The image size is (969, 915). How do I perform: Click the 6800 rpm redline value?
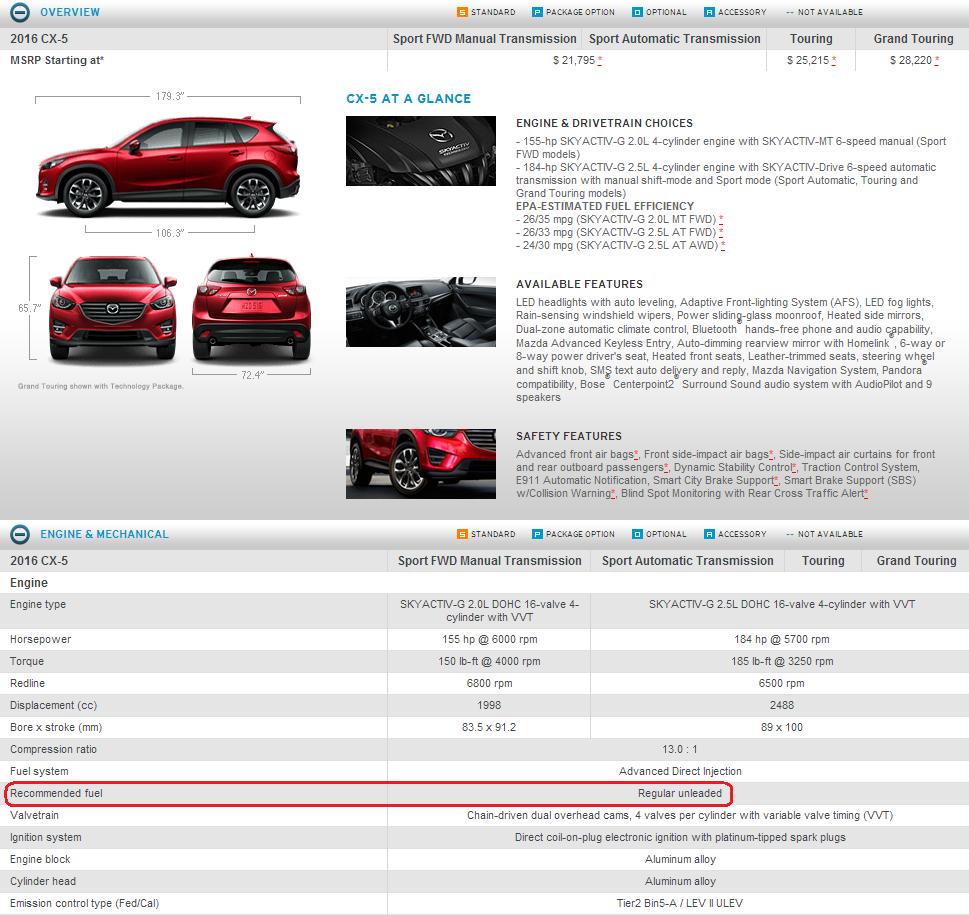click(489, 683)
